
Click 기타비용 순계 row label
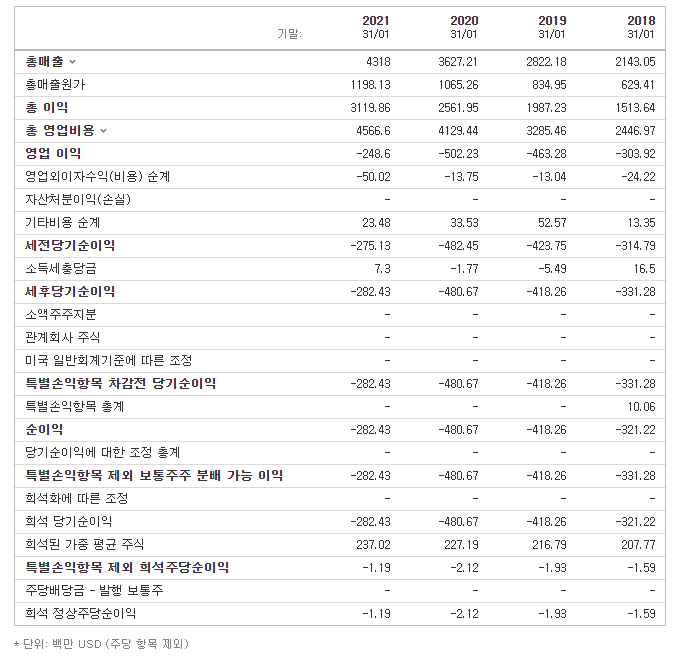pos(63,222)
